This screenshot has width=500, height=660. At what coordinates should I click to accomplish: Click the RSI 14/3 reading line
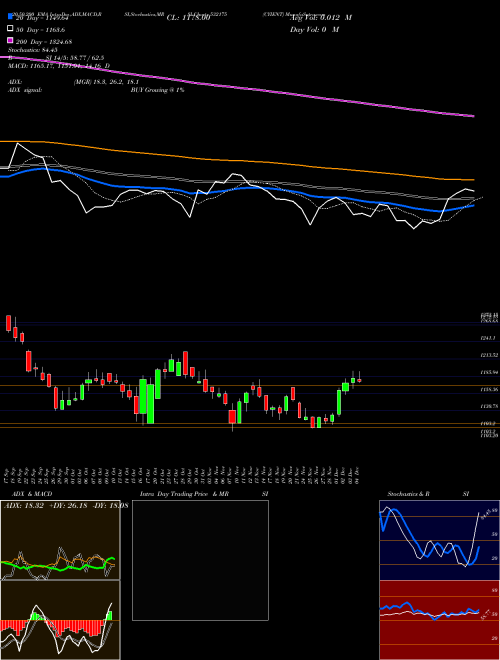[x=56, y=58]
